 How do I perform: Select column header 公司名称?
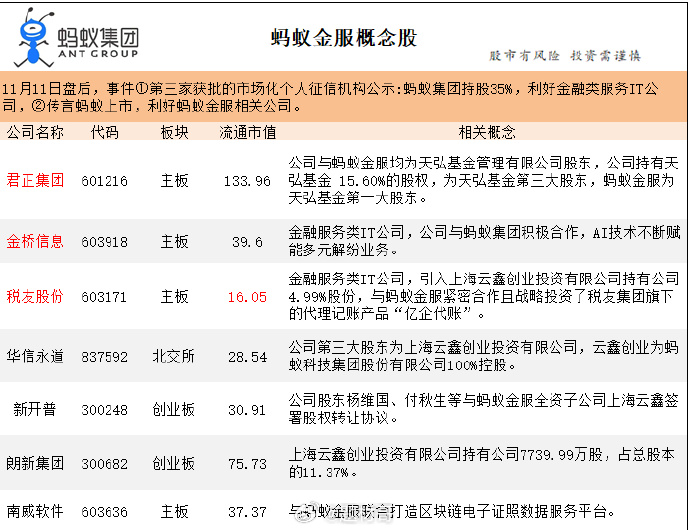click(x=35, y=132)
